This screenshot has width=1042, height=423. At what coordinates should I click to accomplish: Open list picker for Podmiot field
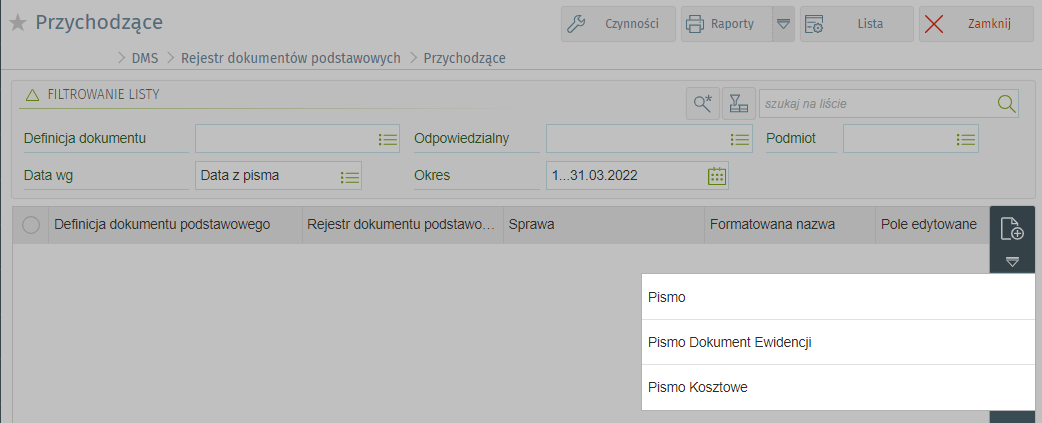click(966, 139)
